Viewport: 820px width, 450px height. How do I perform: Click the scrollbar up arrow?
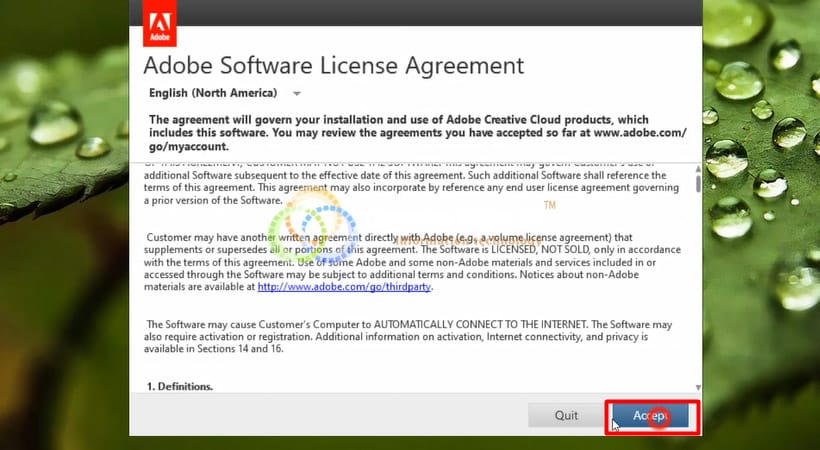(698, 170)
